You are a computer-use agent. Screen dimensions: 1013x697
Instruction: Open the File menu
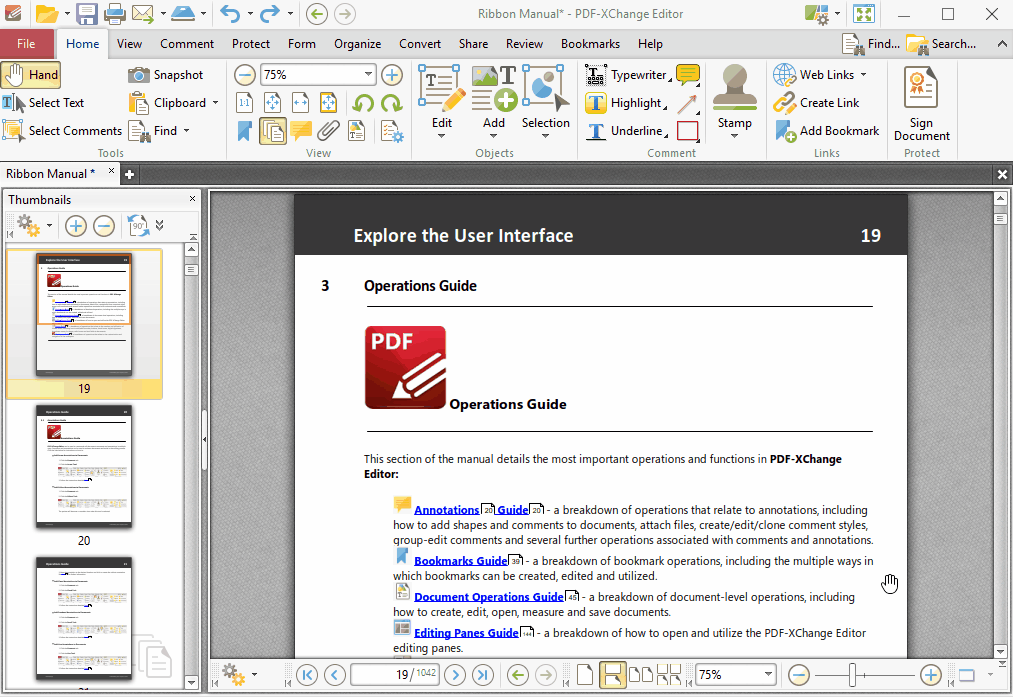pyautogui.click(x=26, y=44)
